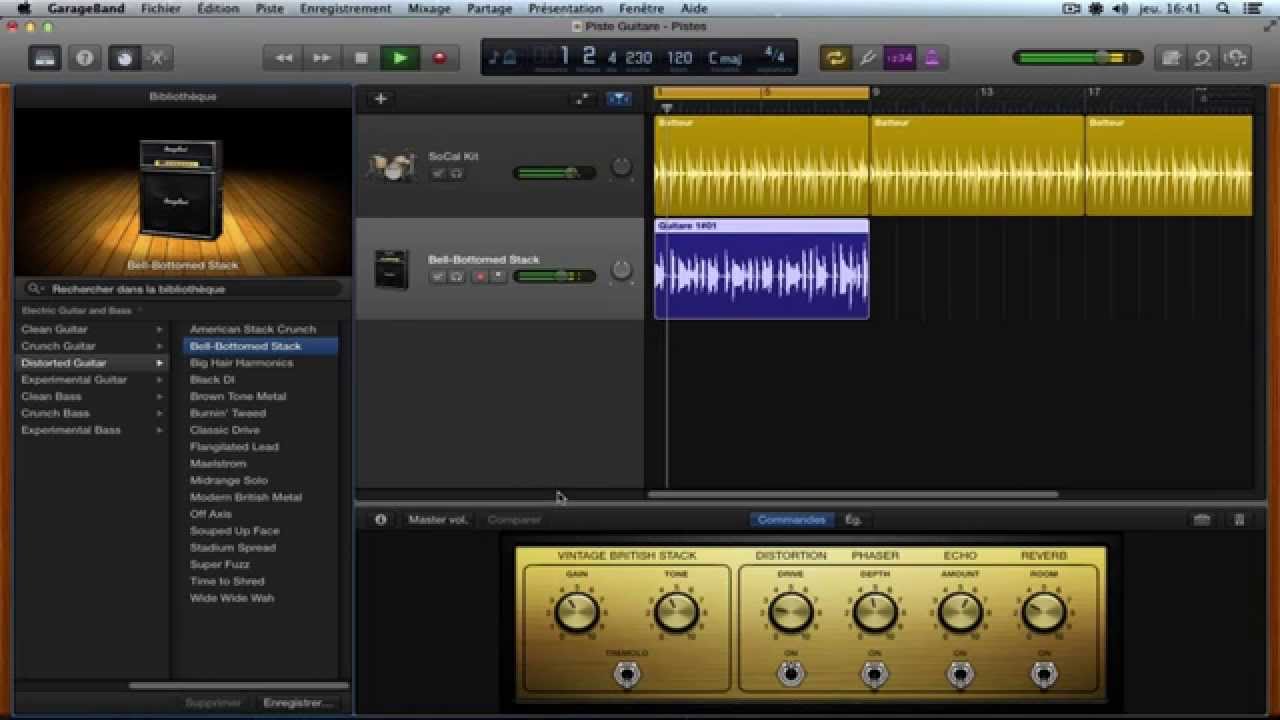Click the Bell-Bottomed Stack pan knob
This screenshot has height=720, width=1280.
pos(622,270)
